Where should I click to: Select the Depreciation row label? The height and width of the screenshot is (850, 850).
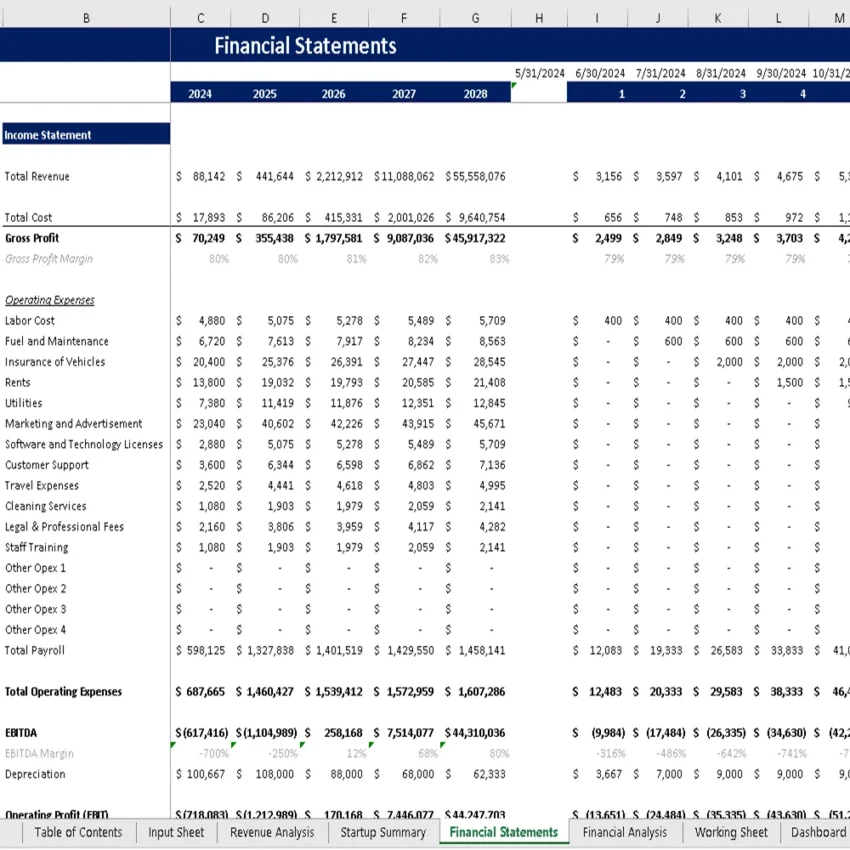tap(33, 773)
